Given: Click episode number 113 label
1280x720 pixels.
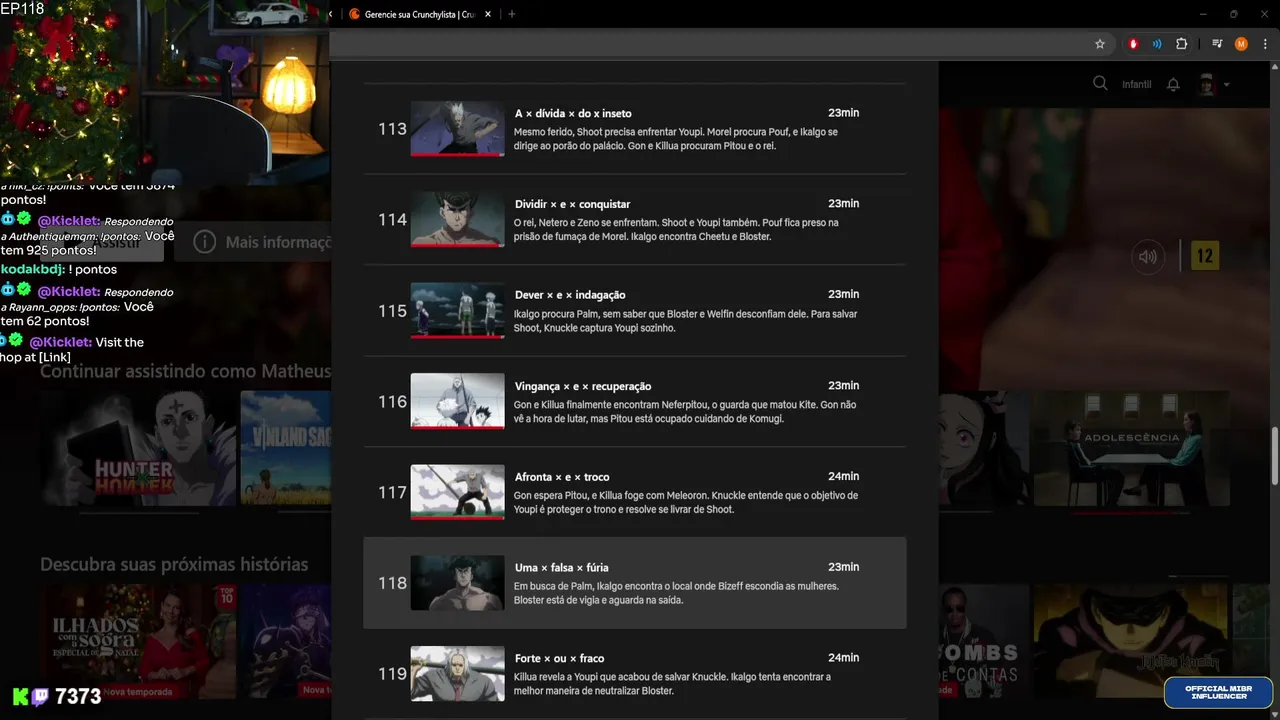Looking at the screenshot, I should point(392,129).
